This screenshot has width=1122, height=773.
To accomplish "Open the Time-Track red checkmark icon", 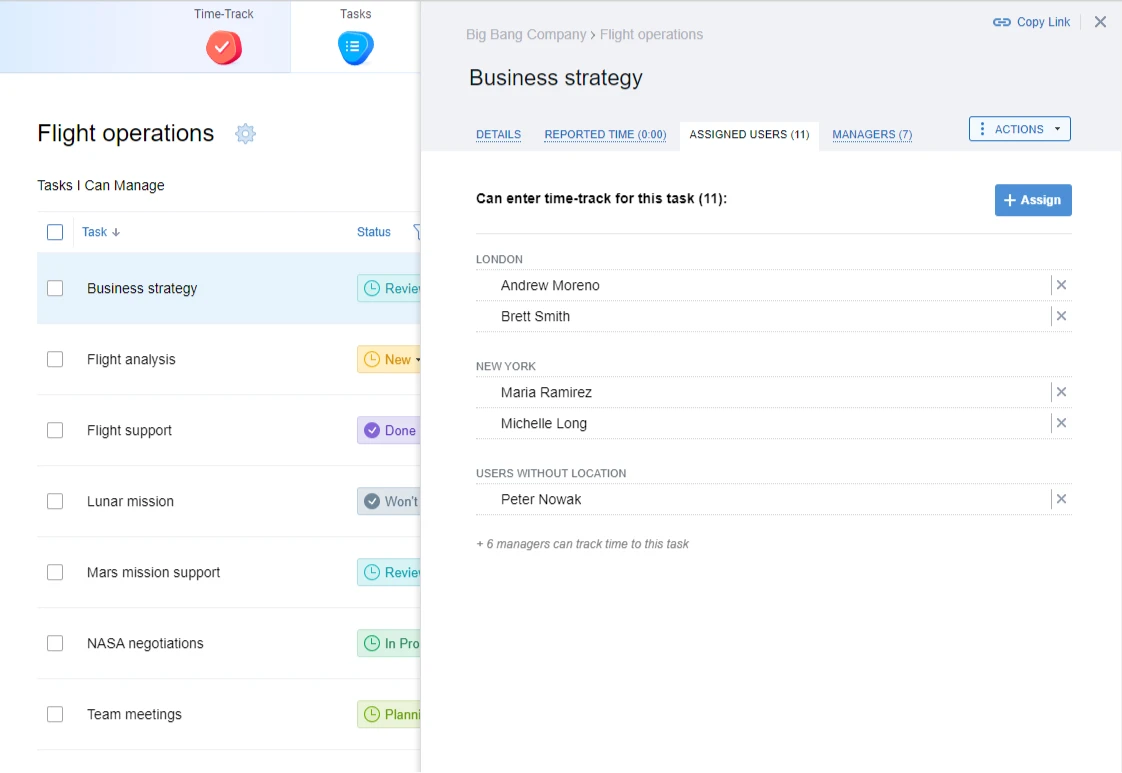I will coord(224,47).
